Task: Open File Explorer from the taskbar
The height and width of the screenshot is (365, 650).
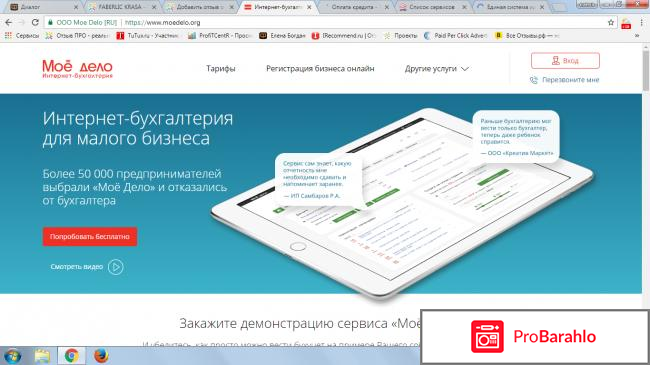Action: pyautogui.click(x=42, y=356)
